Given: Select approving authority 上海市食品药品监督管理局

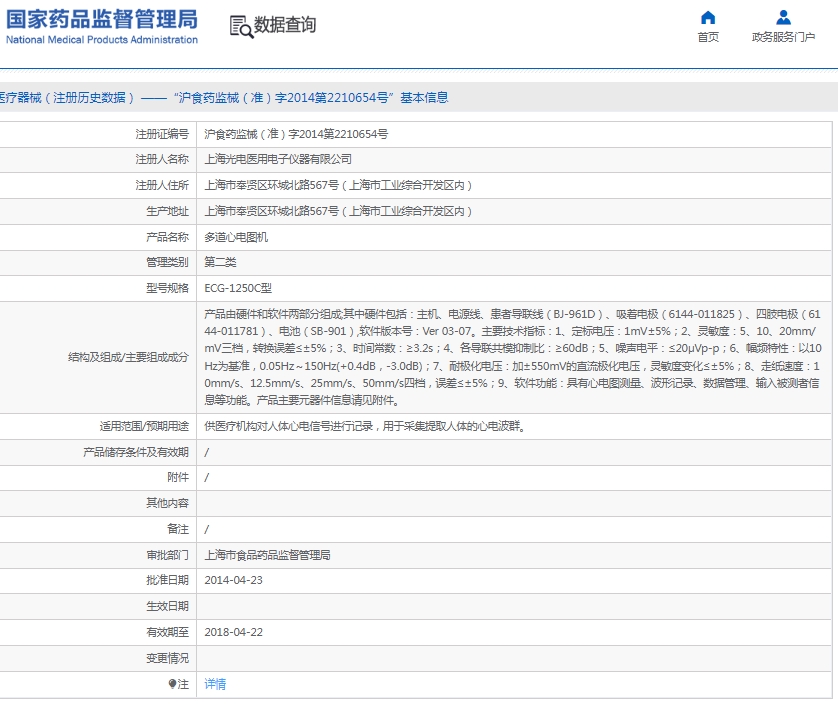Looking at the screenshot, I should (267, 555).
